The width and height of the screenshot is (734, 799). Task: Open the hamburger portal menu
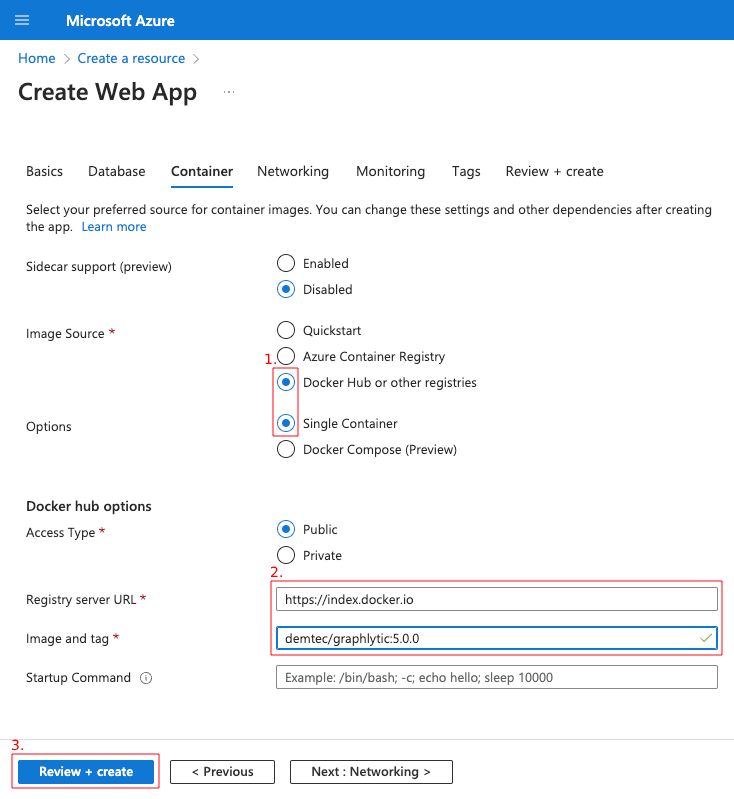22,20
